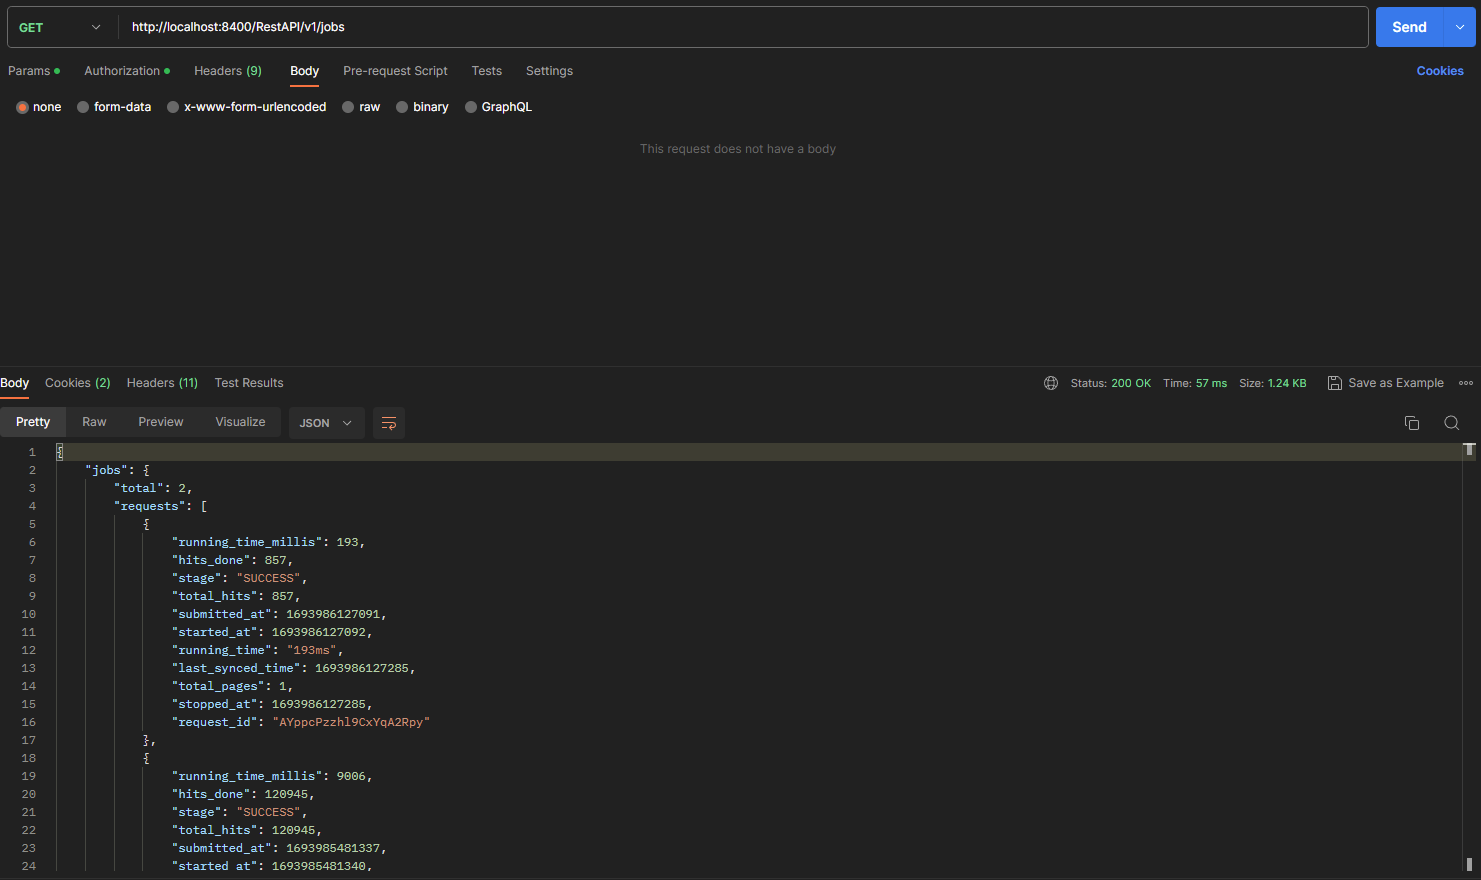The height and width of the screenshot is (880, 1481).
Task: Click the Send button
Action: tap(1409, 27)
